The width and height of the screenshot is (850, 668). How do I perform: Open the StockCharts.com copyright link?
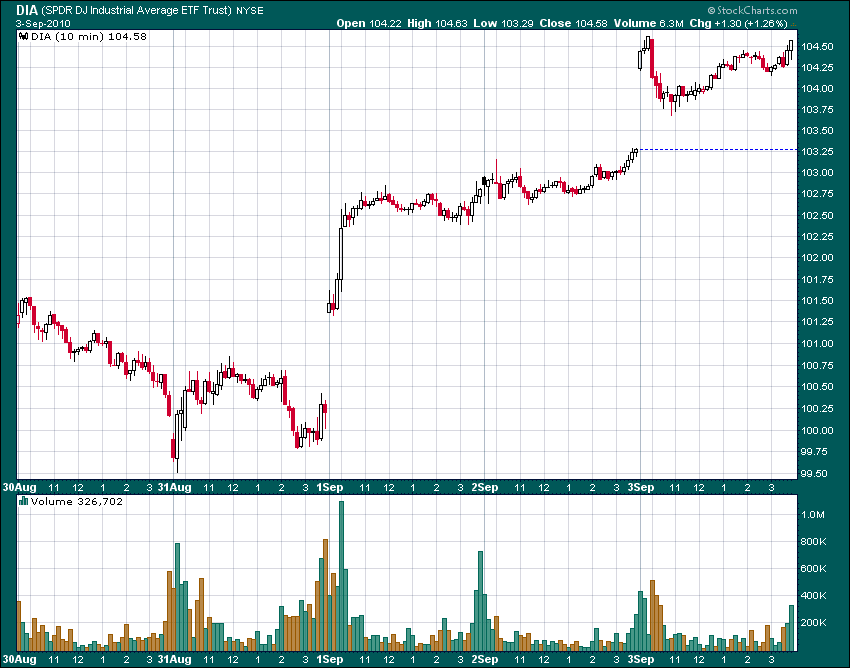pos(752,10)
